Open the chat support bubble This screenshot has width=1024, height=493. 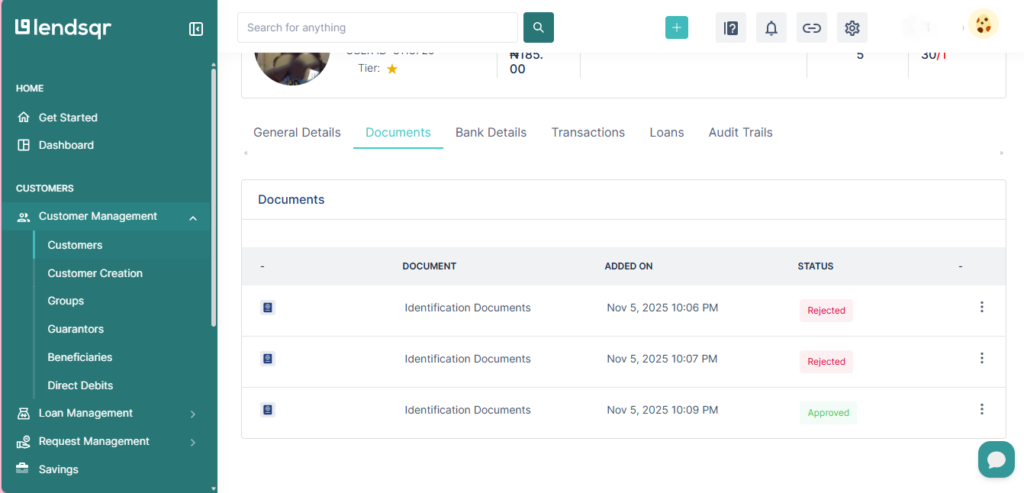[x=995, y=459]
